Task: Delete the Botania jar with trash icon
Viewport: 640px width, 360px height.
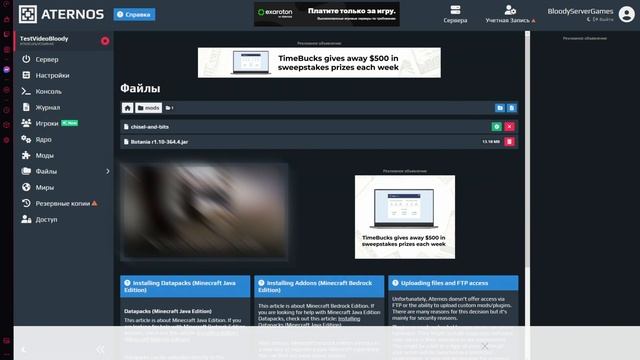Action: [509, 142]
